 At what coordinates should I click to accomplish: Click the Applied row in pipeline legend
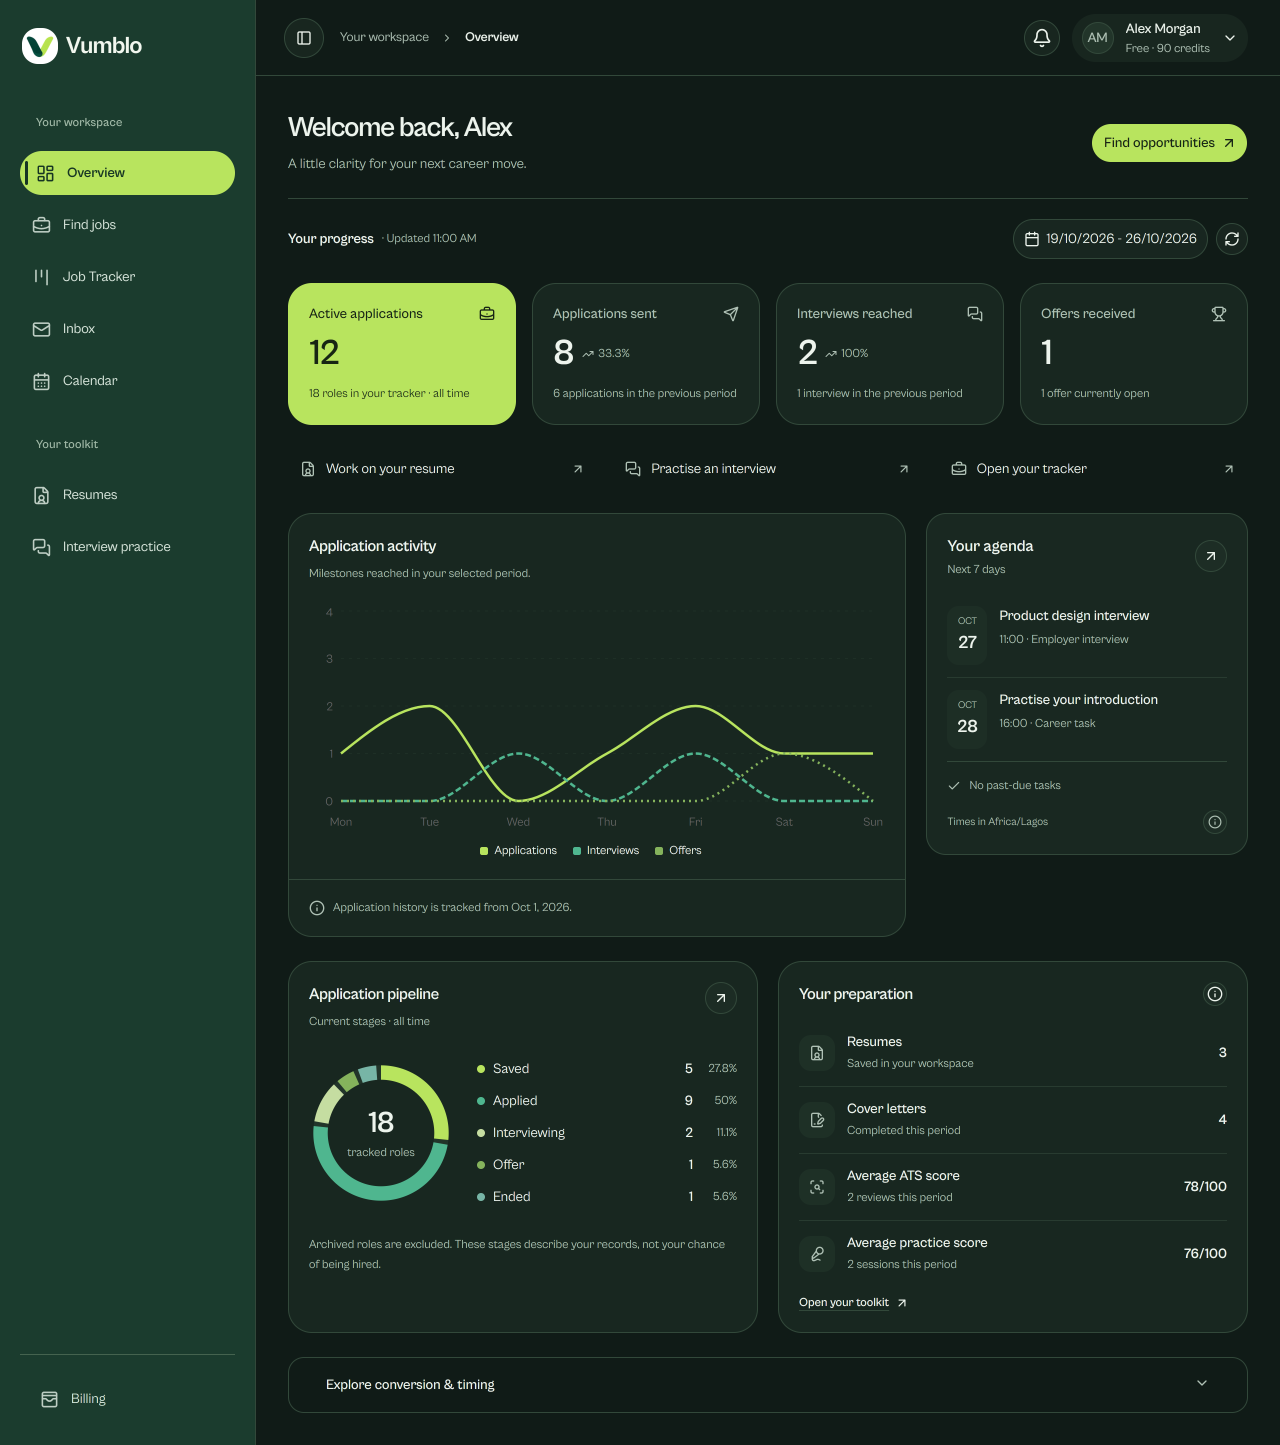(x=607, y=1101)
